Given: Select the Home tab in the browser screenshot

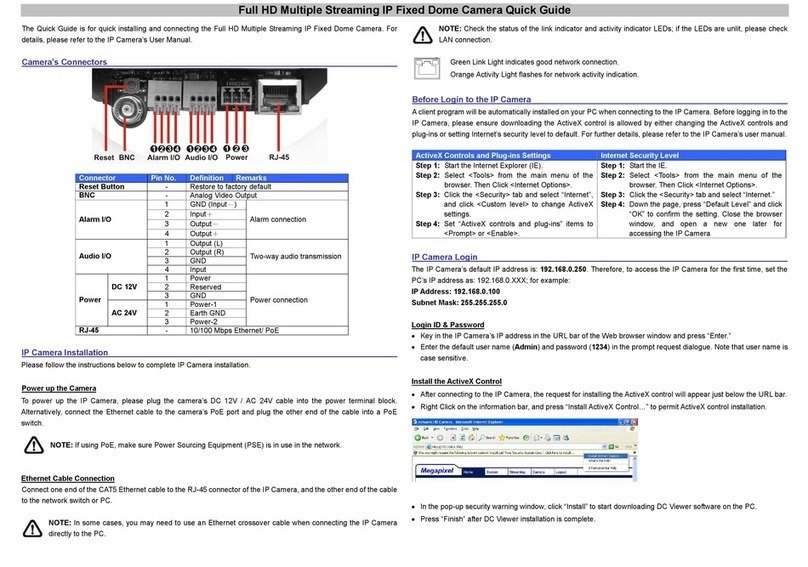Looking at the screenshot, I should tap(473, 472).
